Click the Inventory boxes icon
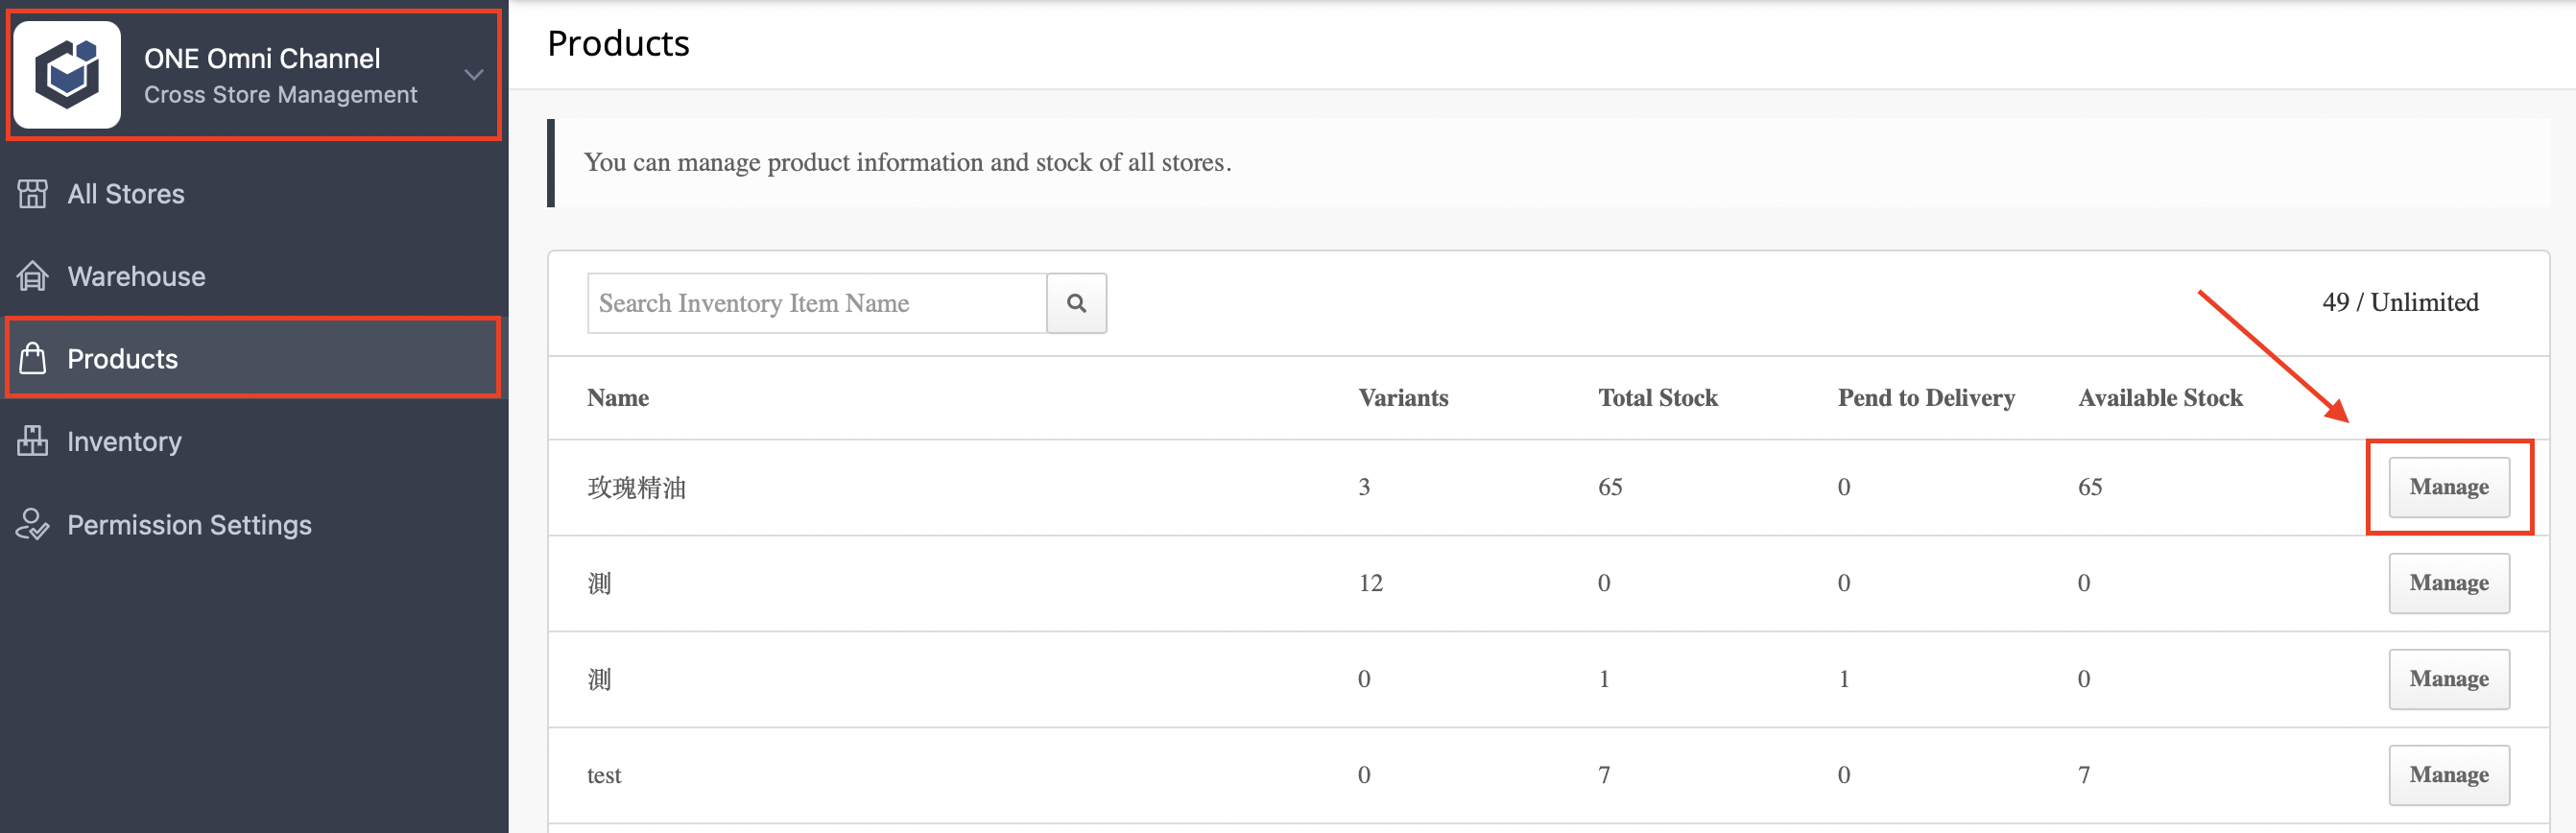This screenshot has height=833, width=2576. pos(32,441)
